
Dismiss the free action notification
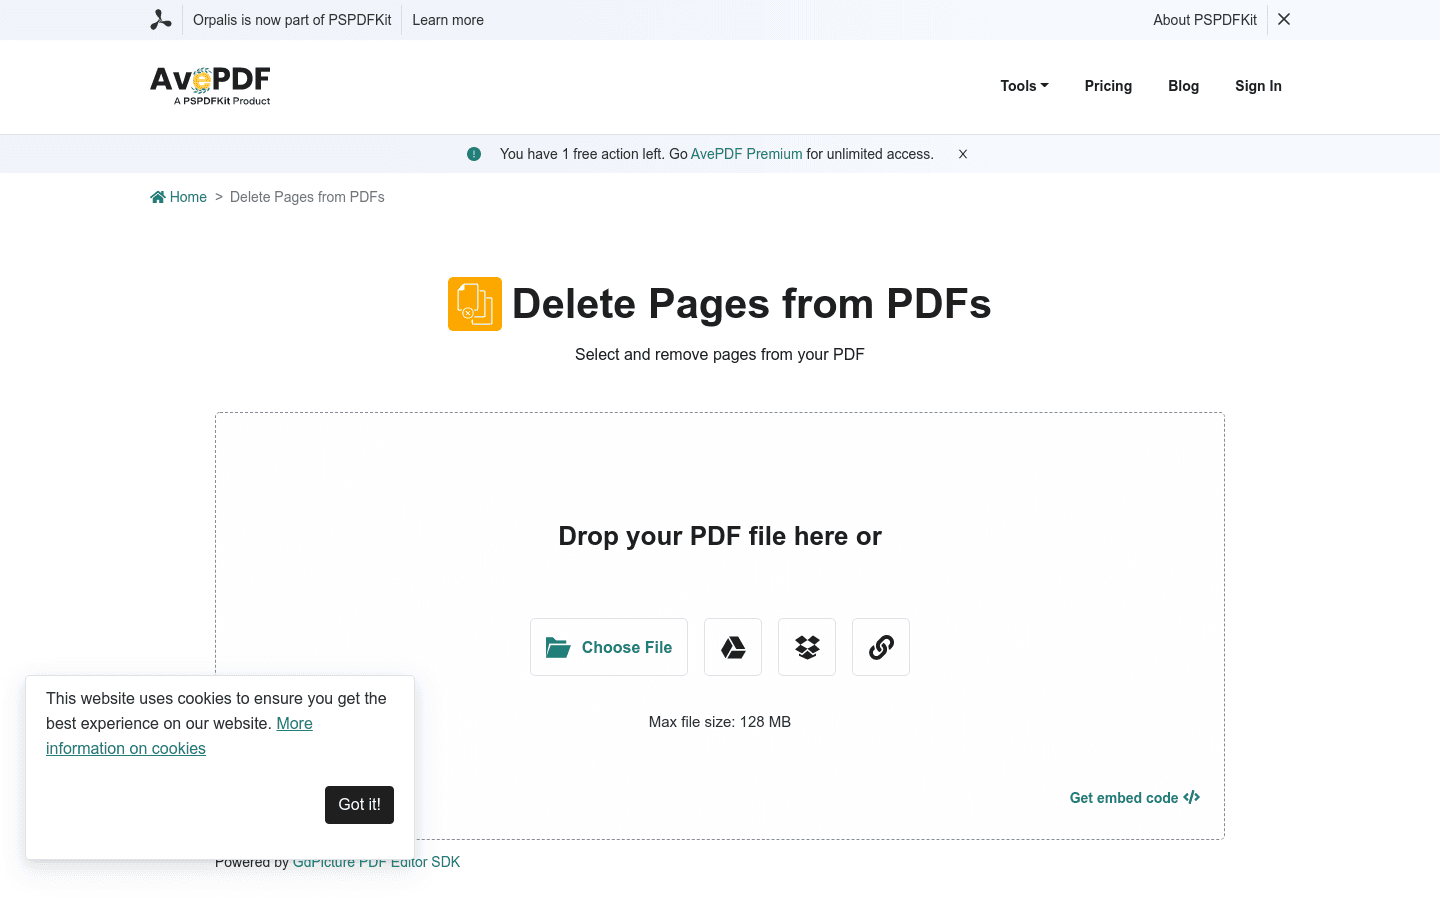click(962, 153)
